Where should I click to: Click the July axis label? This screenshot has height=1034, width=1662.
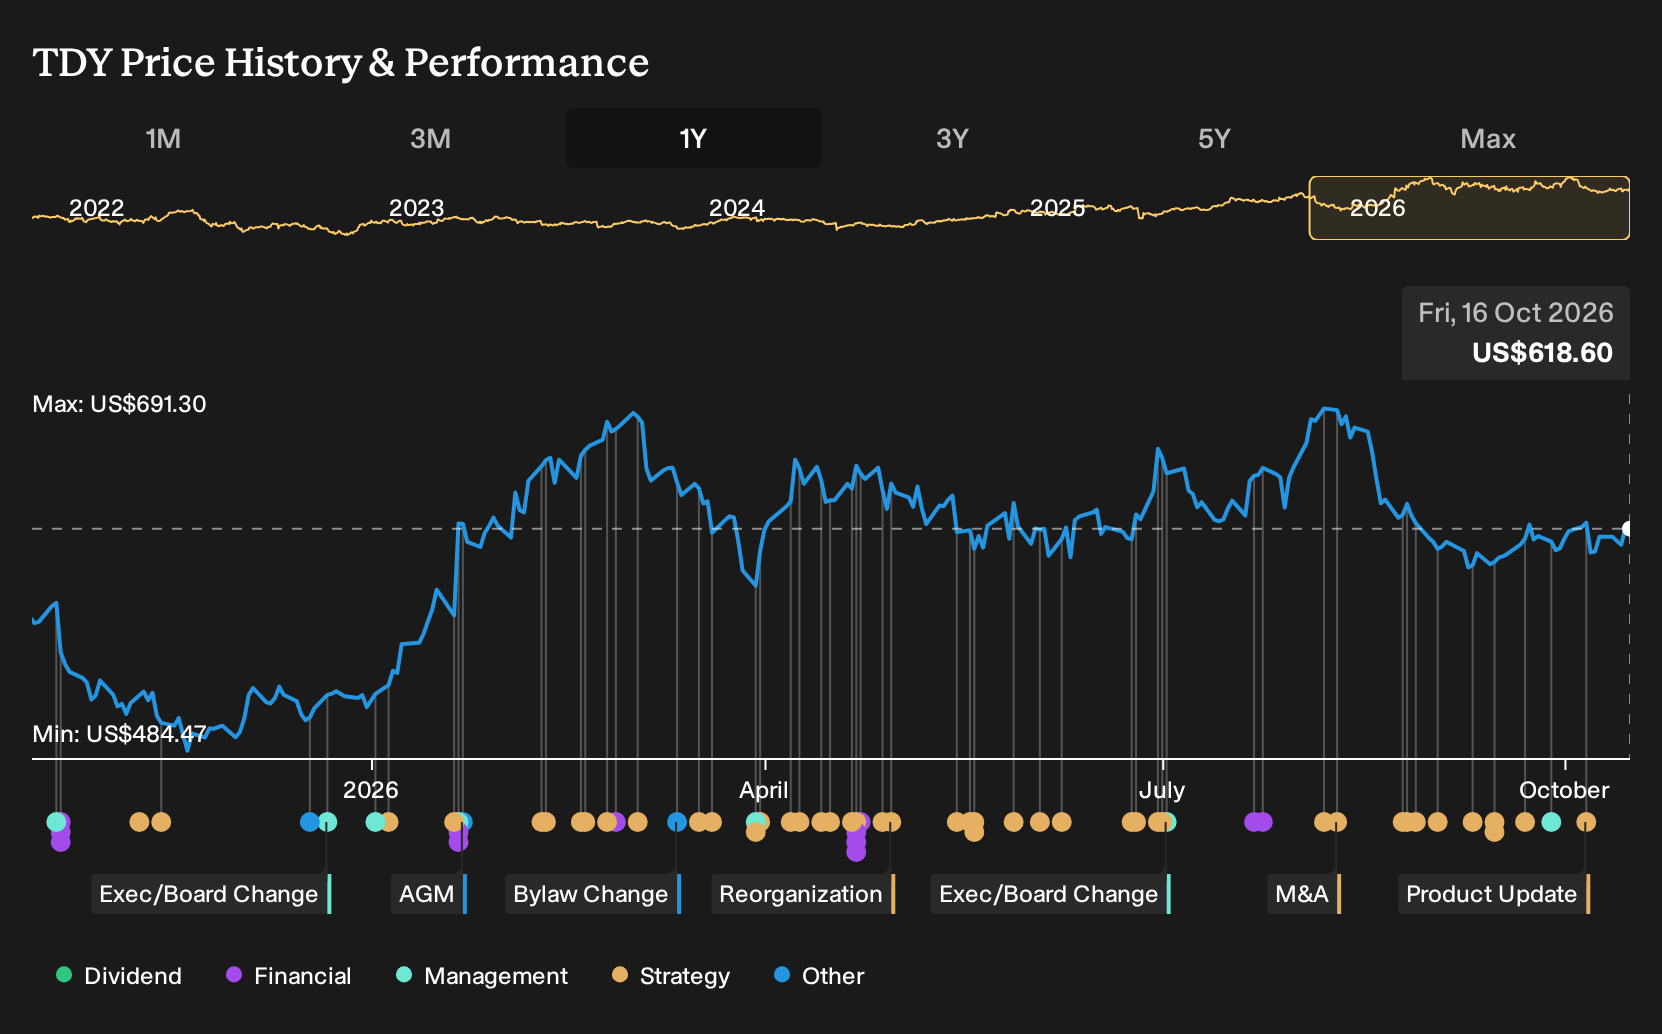(x=1161, y=790)
